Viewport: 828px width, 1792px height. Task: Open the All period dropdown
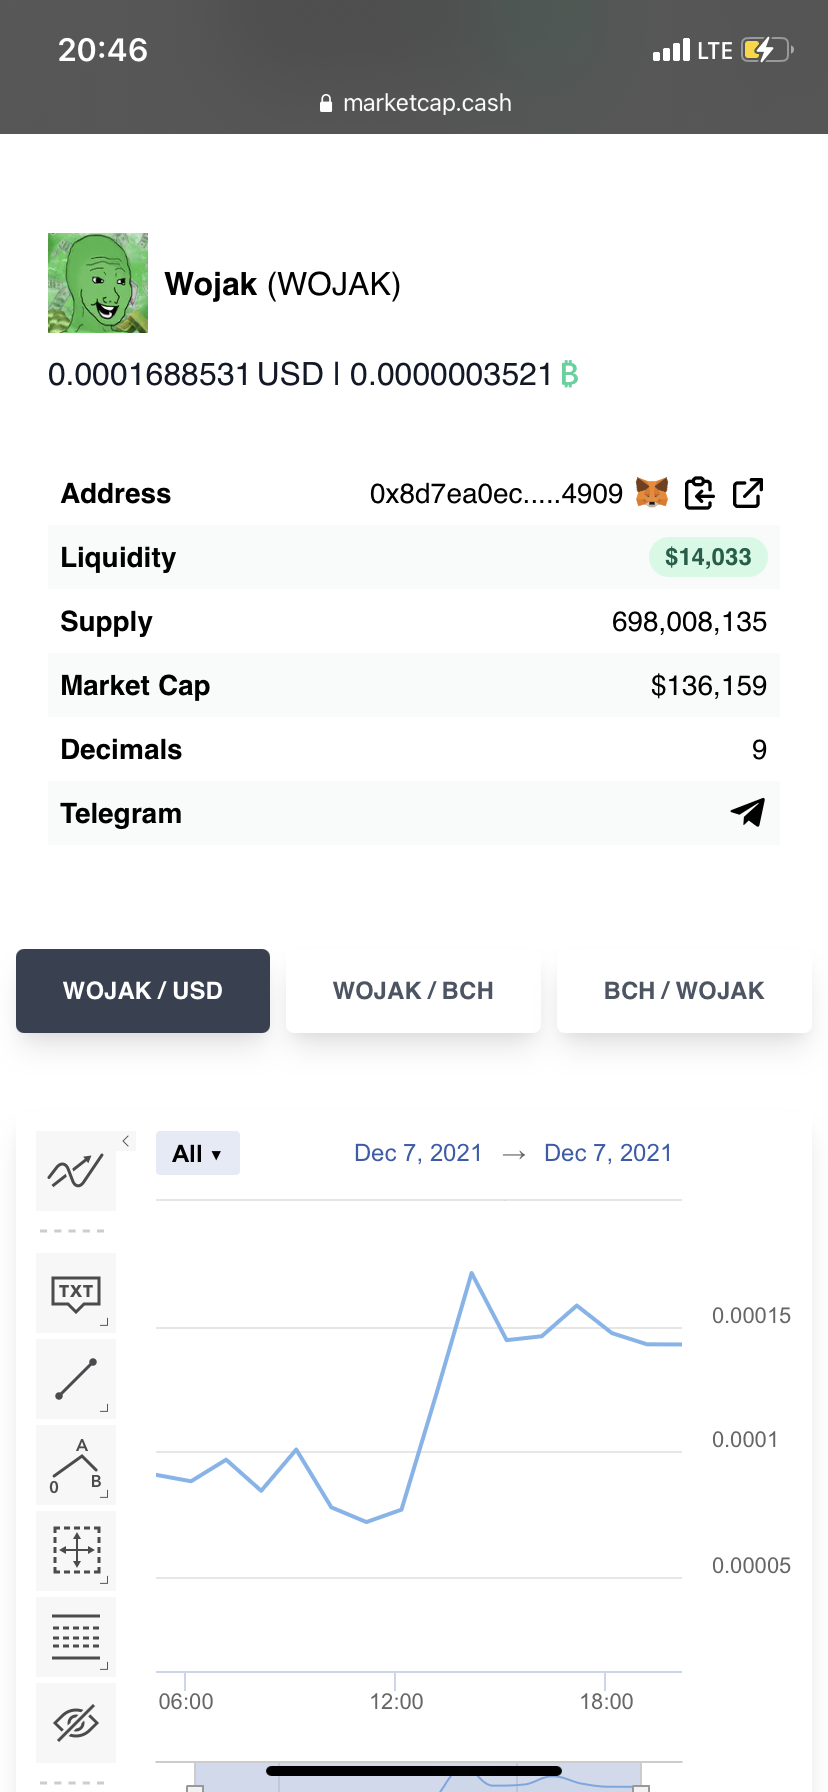(x=198, y=1153)
